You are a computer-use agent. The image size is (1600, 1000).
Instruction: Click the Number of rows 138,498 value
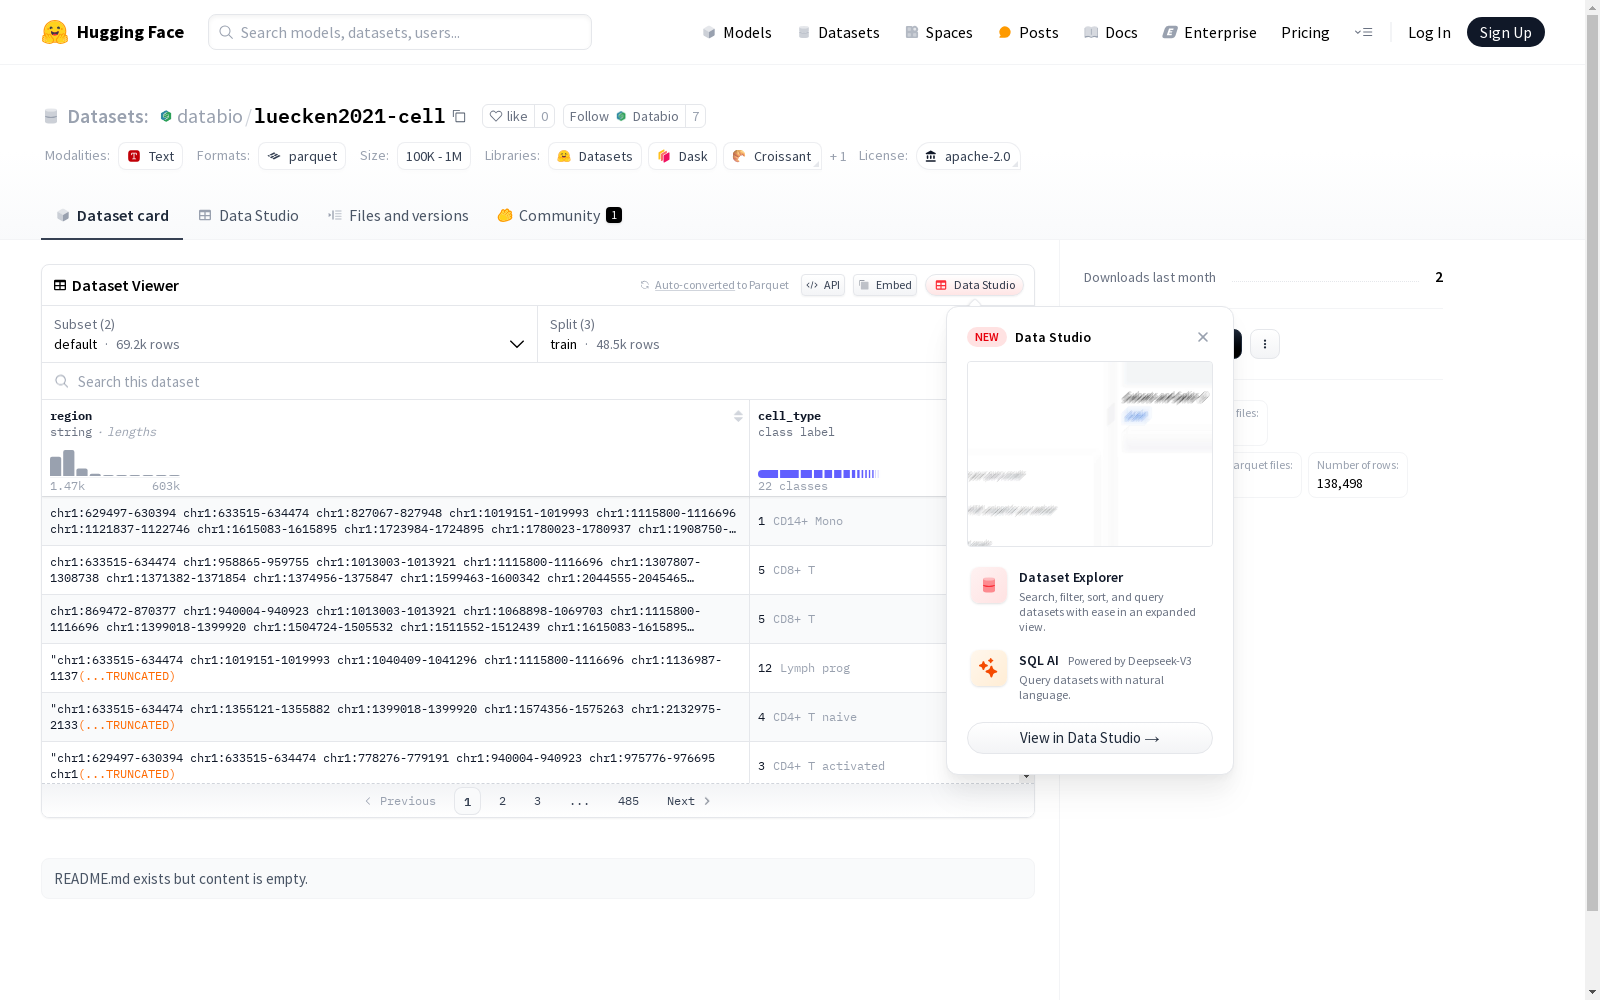(x=1340, y=484)
